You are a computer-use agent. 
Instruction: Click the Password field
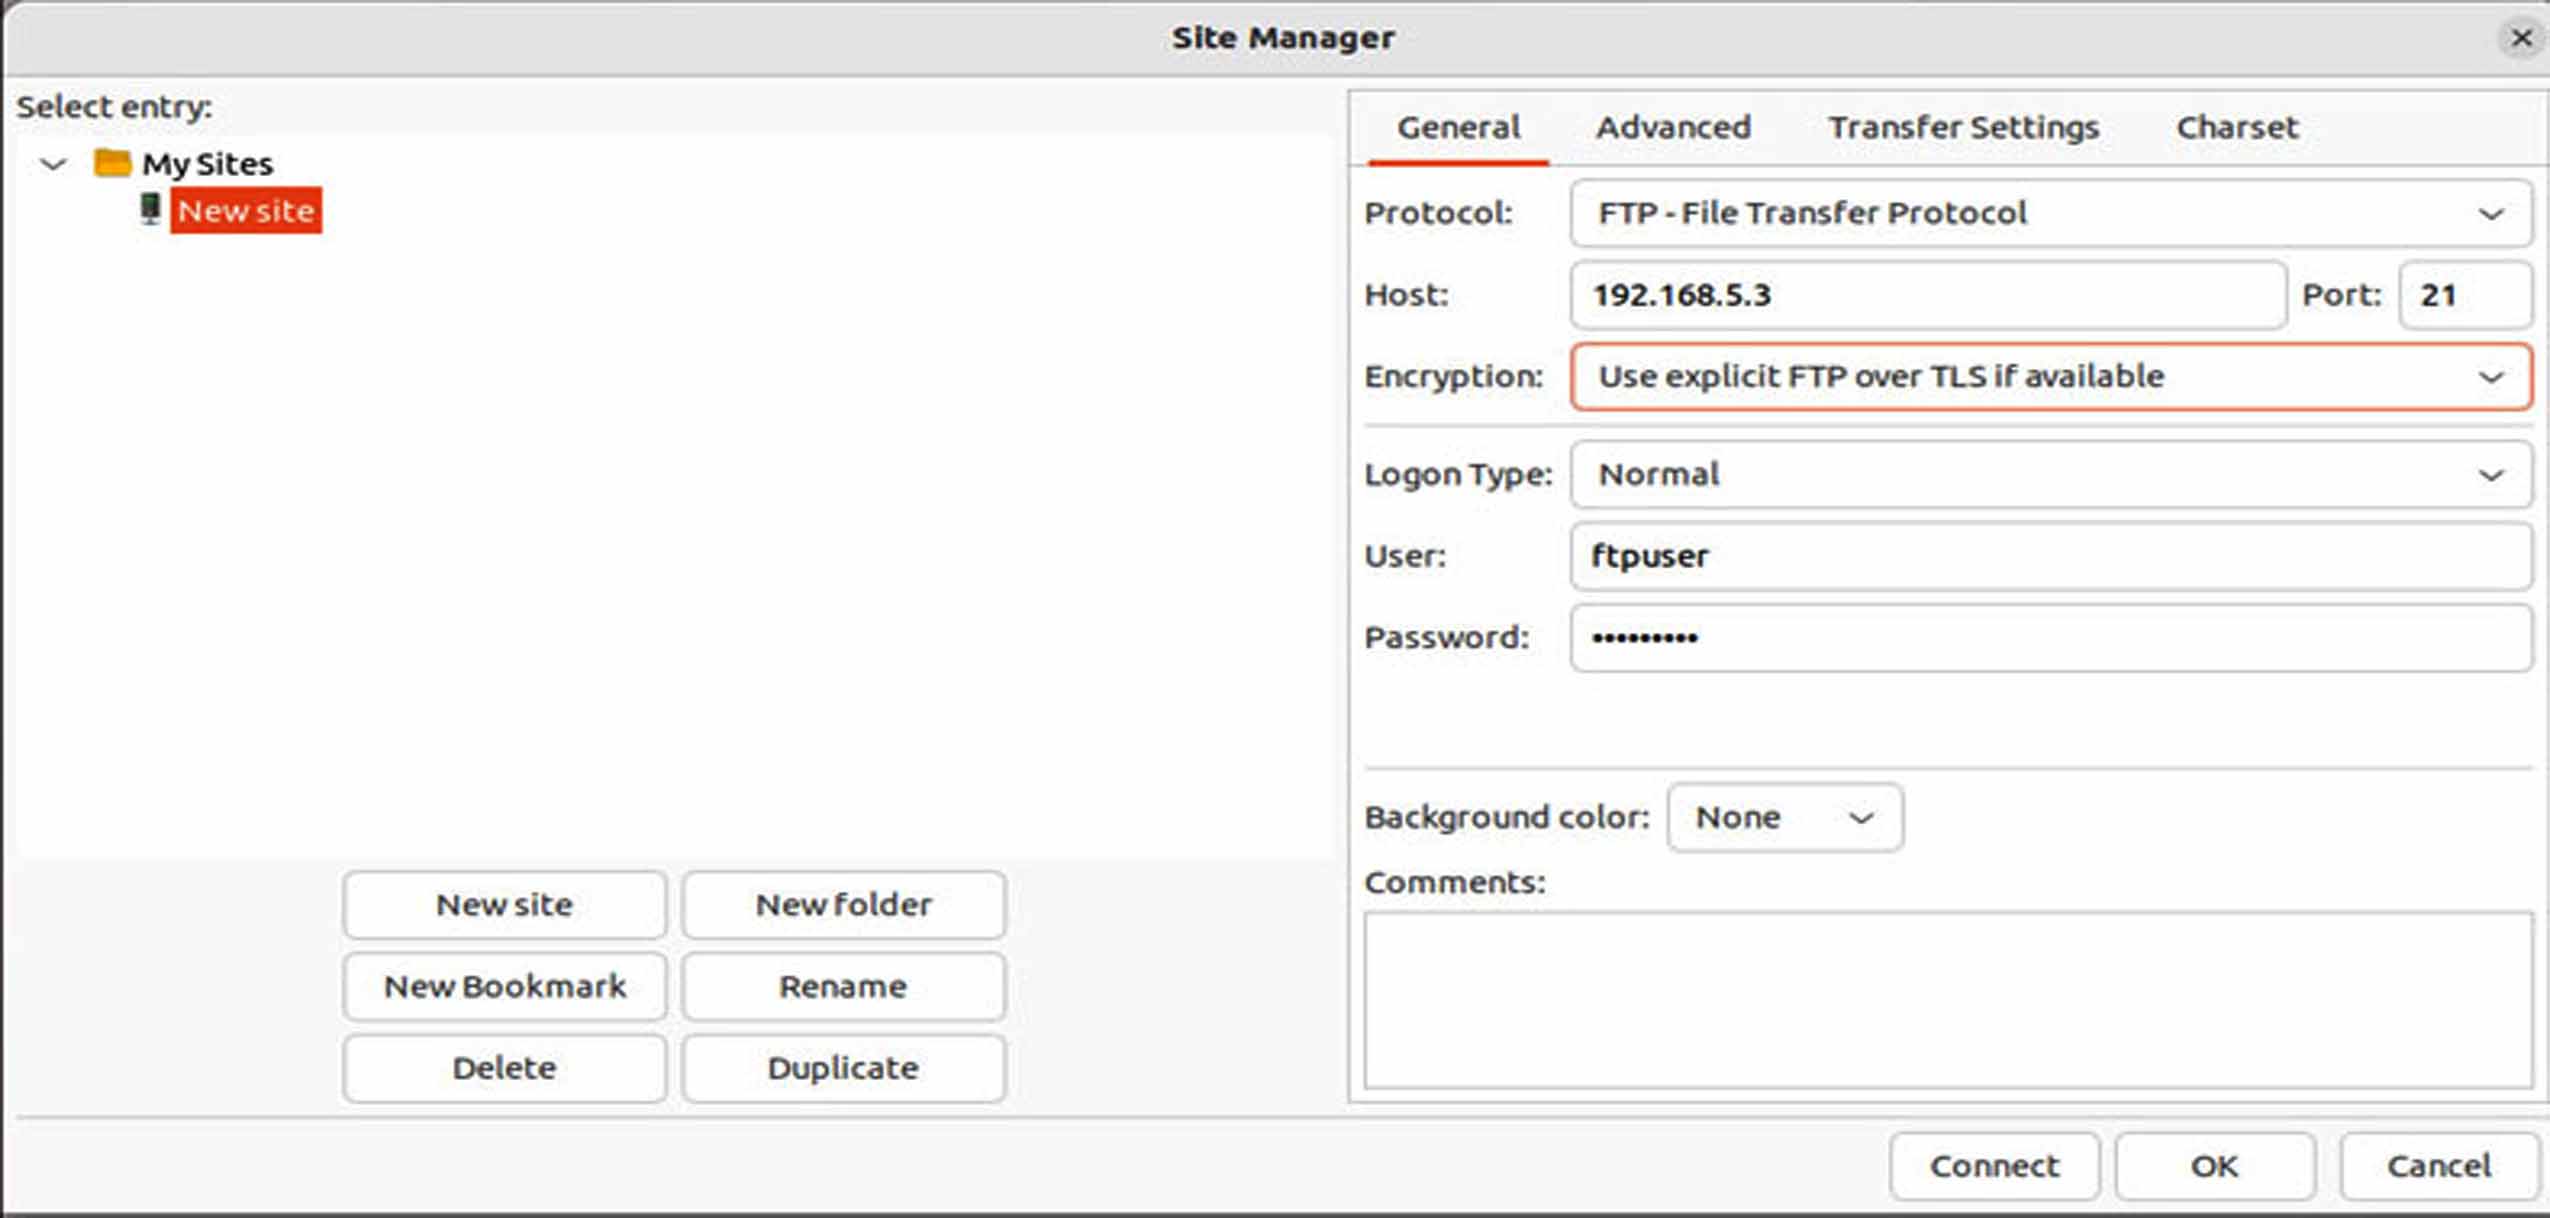pyautogui.click(x=2050, y=637)
